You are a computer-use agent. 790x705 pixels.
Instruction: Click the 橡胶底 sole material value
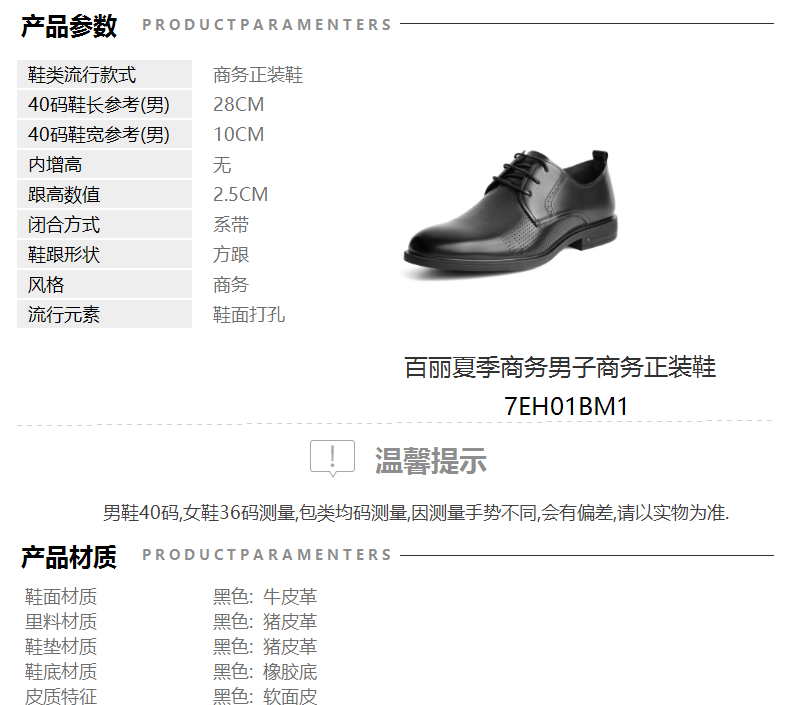coord(290,672)
